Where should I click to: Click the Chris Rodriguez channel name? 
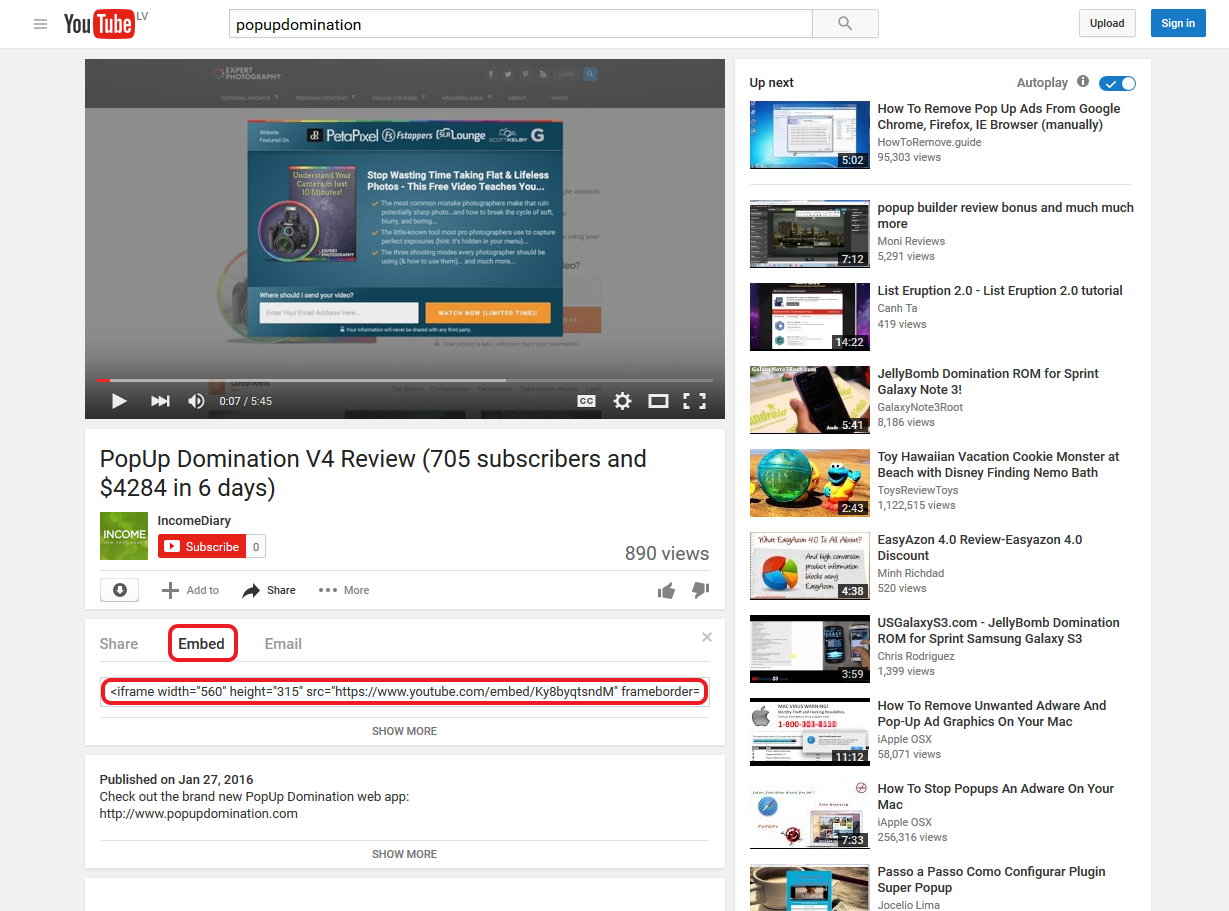[x=916, y=656]
